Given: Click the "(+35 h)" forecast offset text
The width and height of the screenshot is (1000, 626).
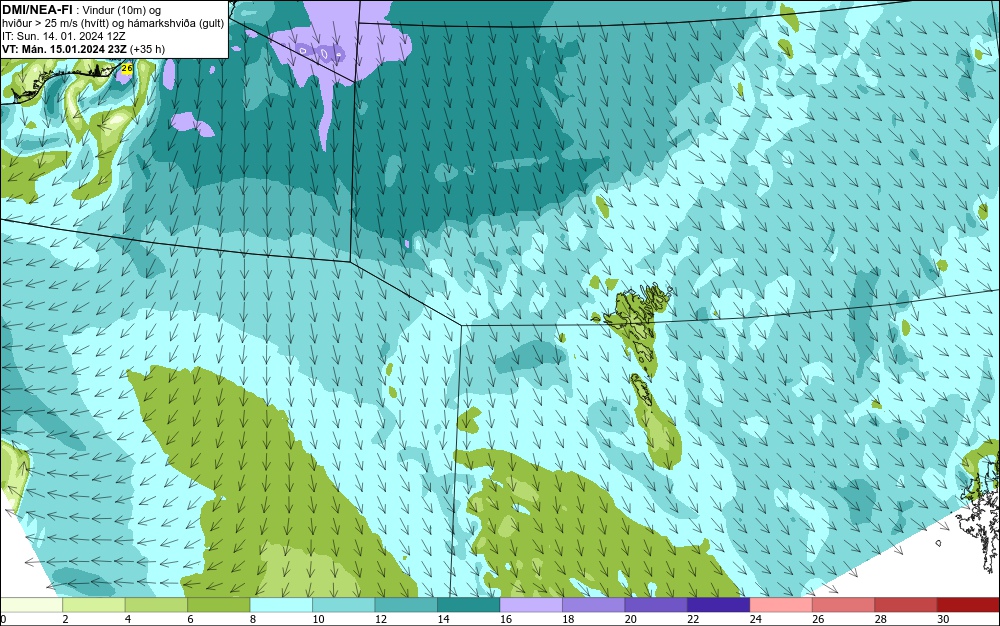Looking at the screenshot, I should pos(147,49).
